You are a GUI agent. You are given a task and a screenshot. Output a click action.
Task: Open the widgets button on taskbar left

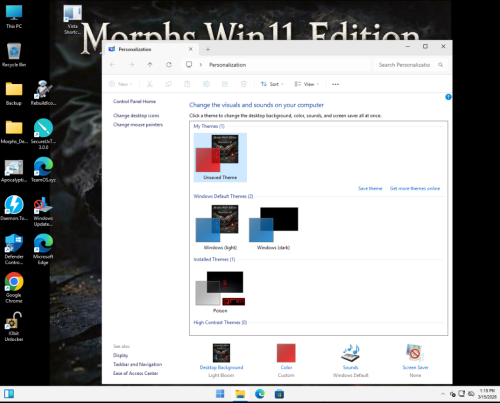click(x=9, y=394)
